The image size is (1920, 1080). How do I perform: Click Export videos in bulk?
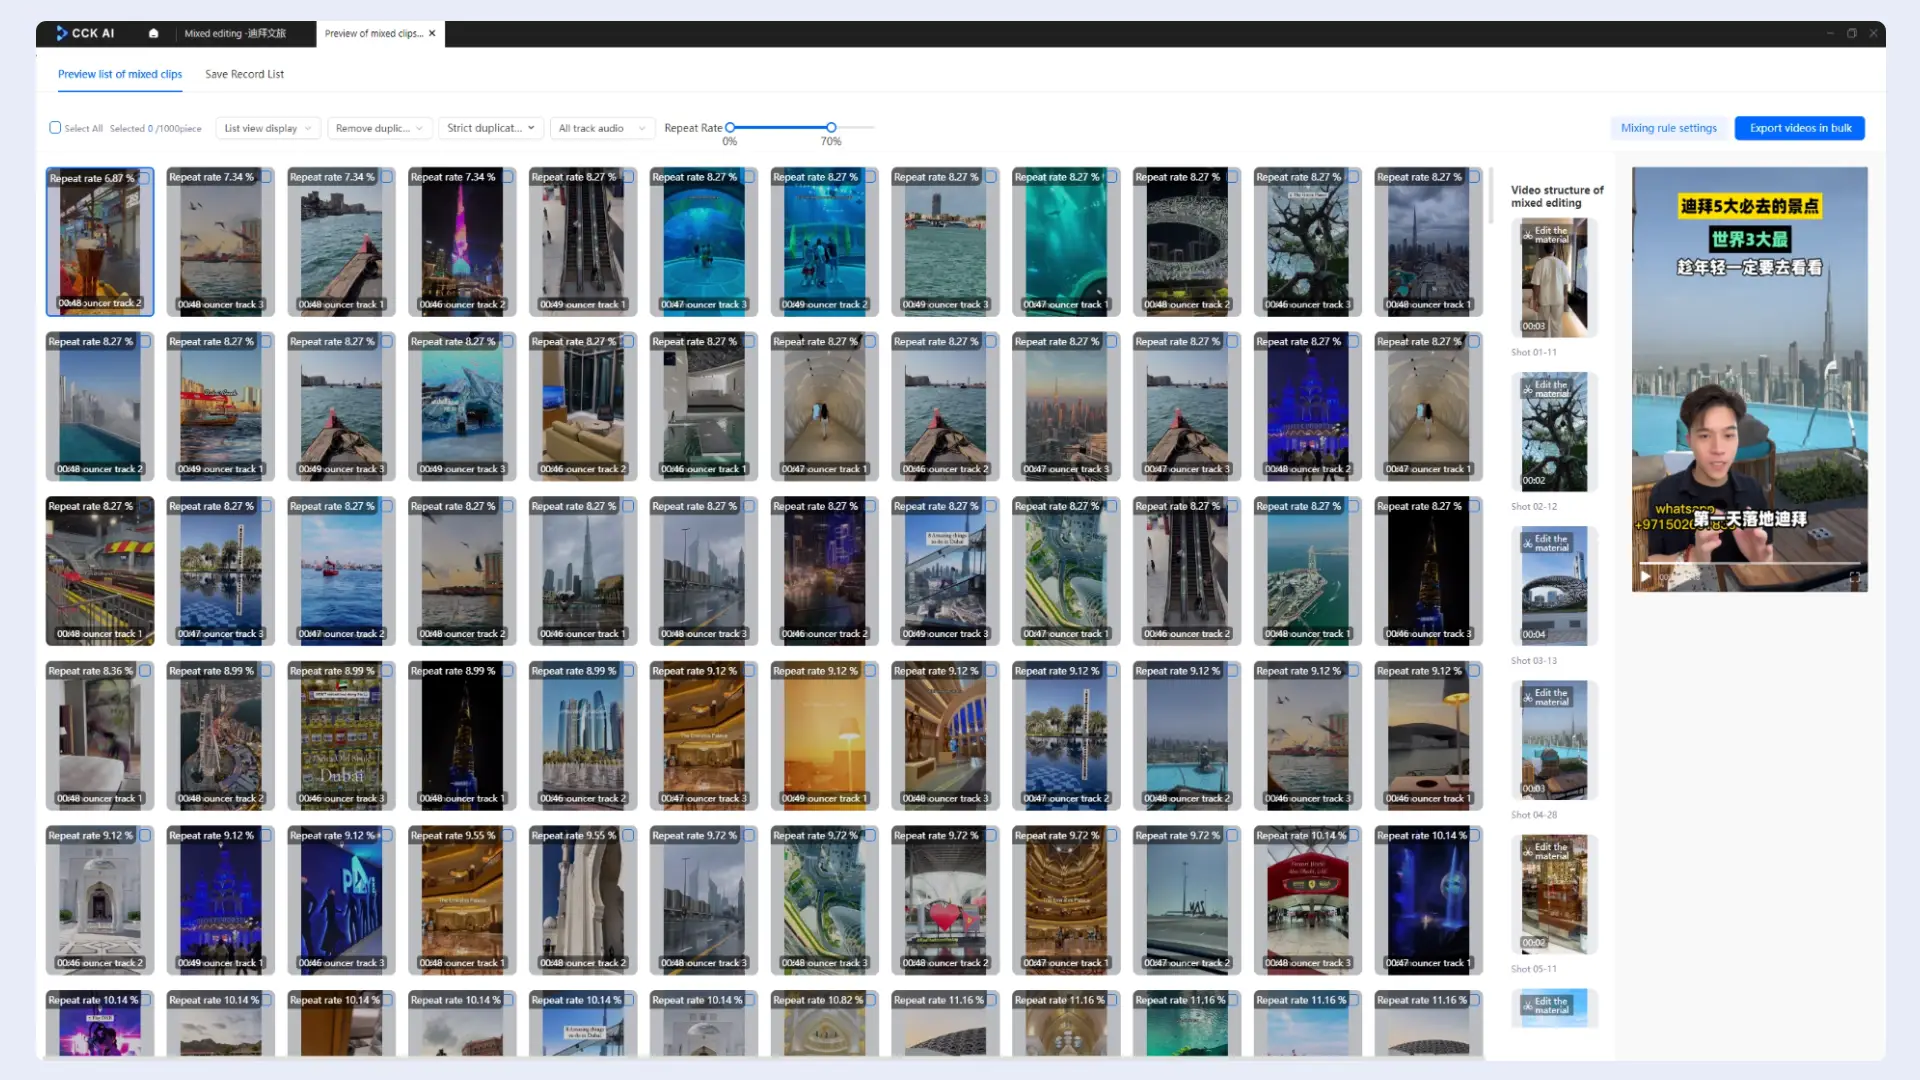point(1800,128)
